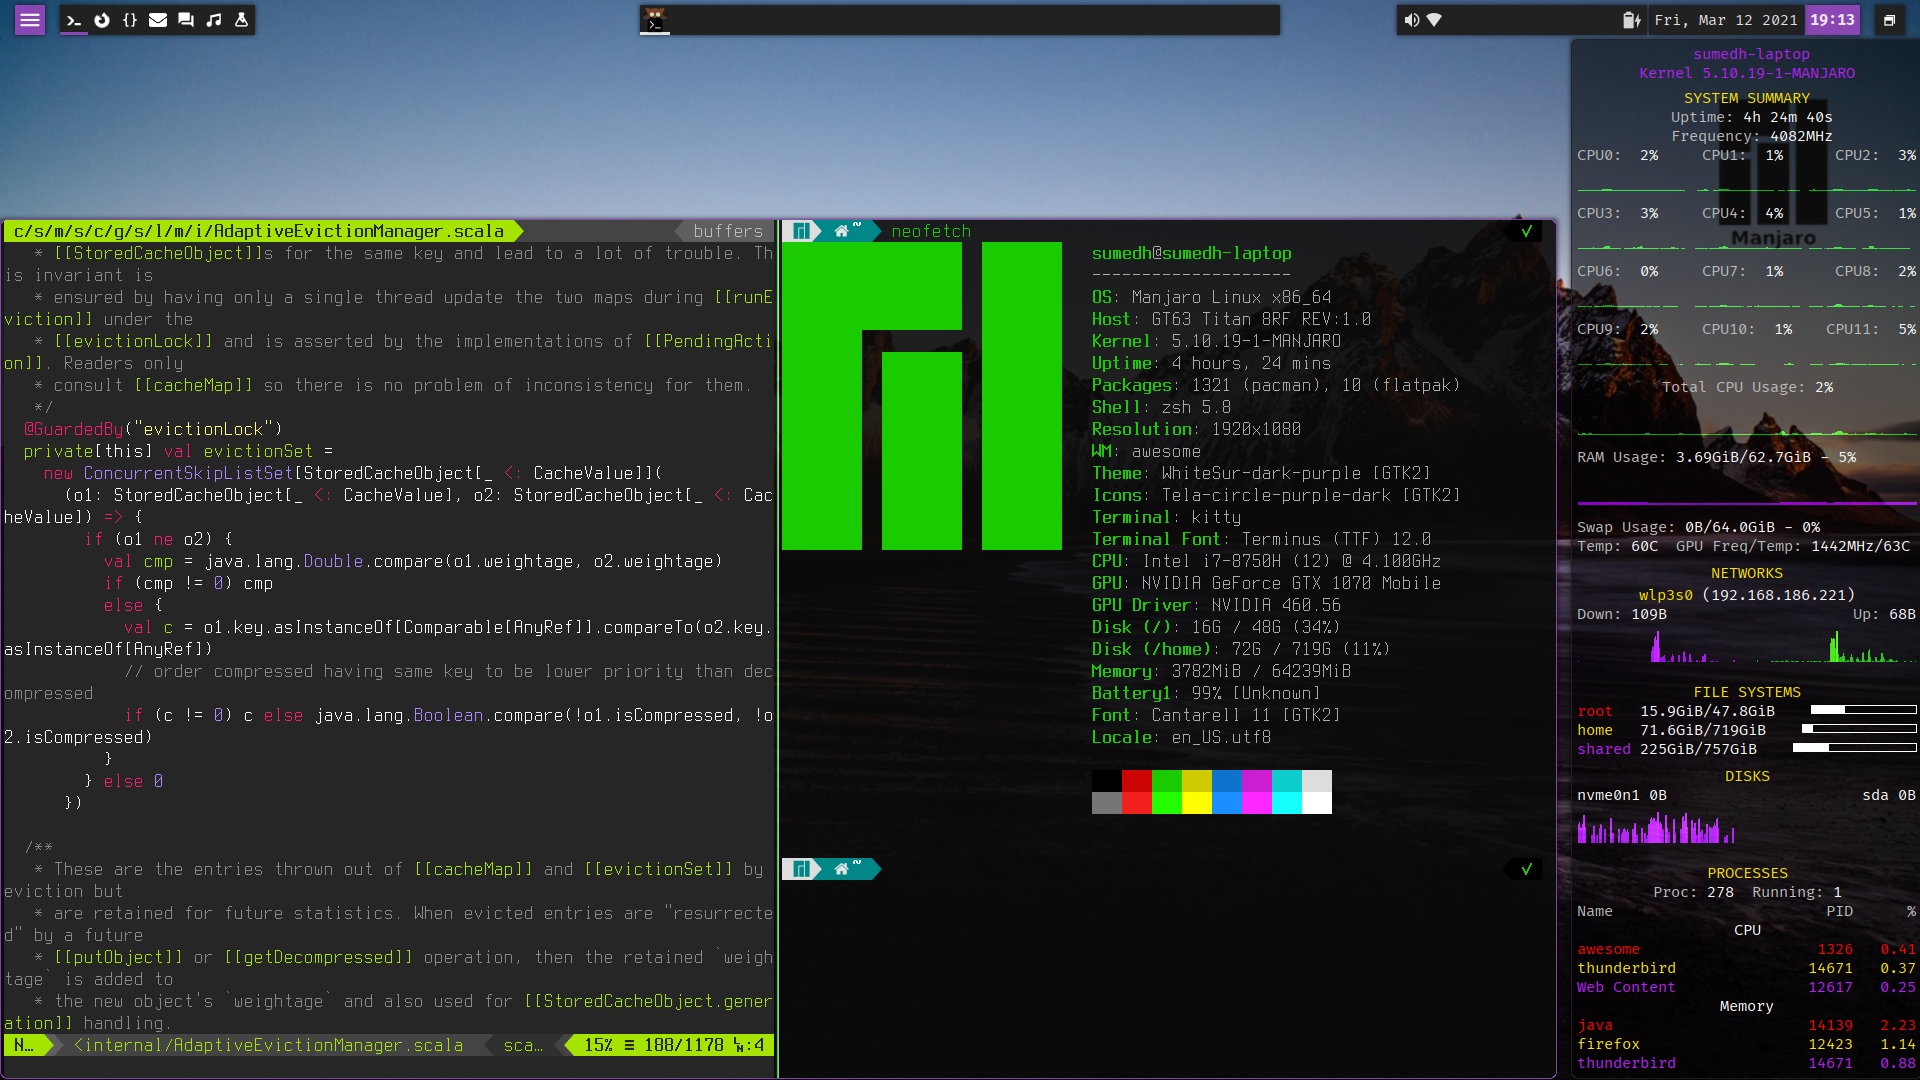Click the Shell: zsh 5.8 line

pos(1162,408)
